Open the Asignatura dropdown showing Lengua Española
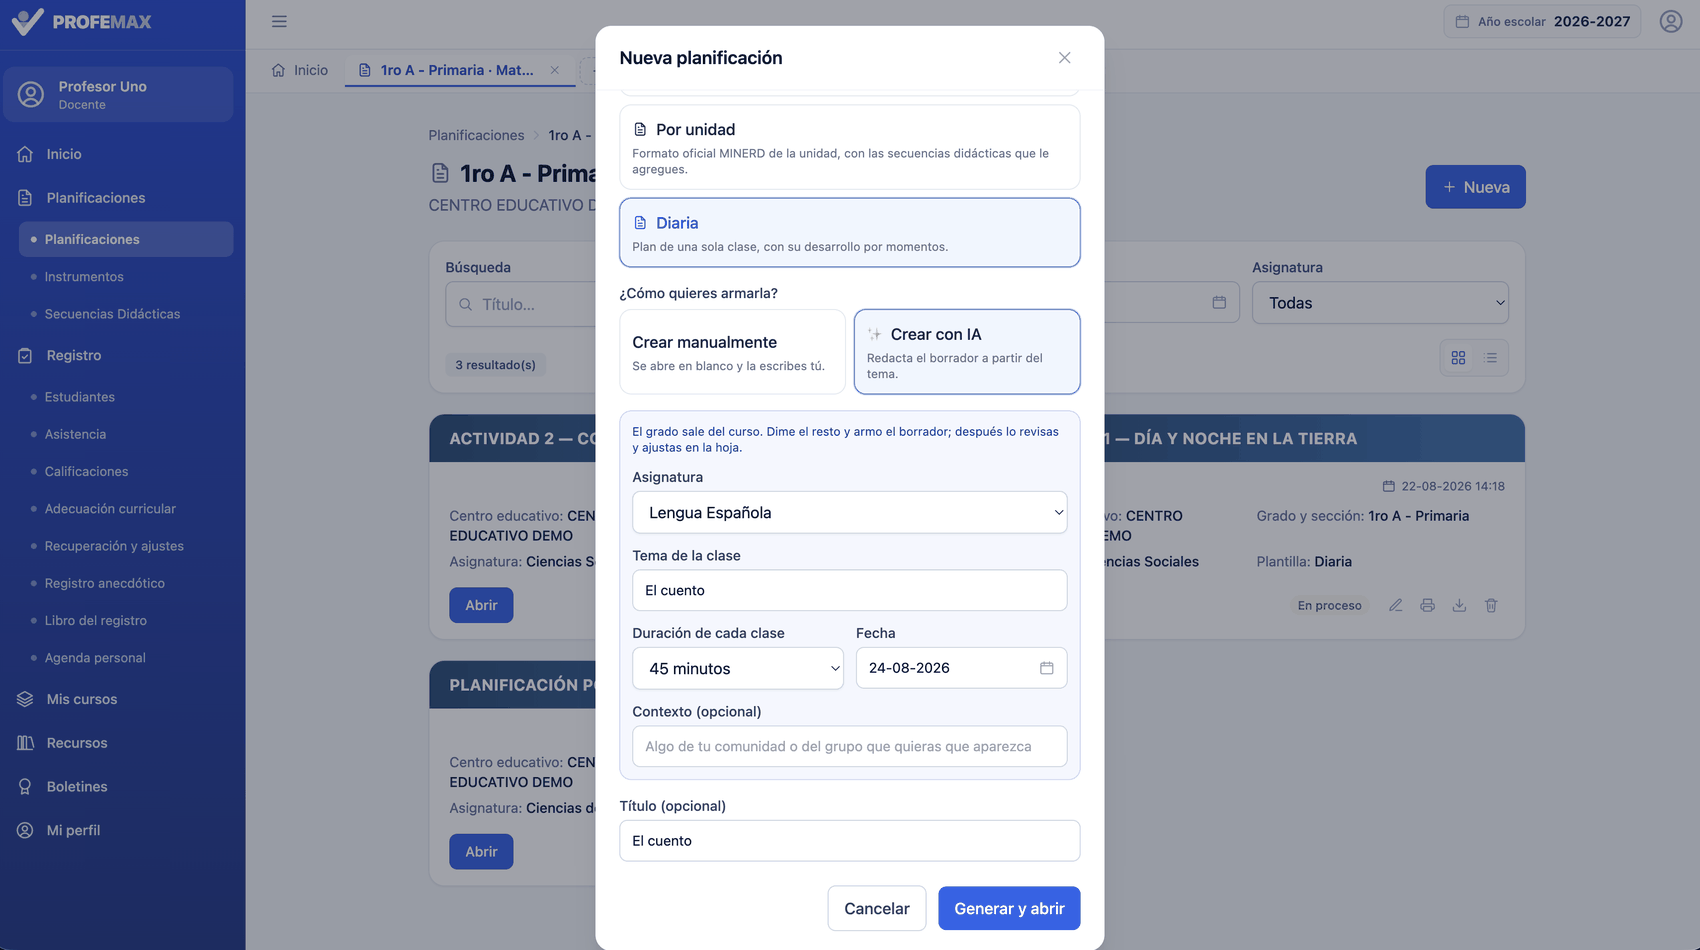Image resolution: width=1700 pixels, height=950 pixels. click(850, 512)
